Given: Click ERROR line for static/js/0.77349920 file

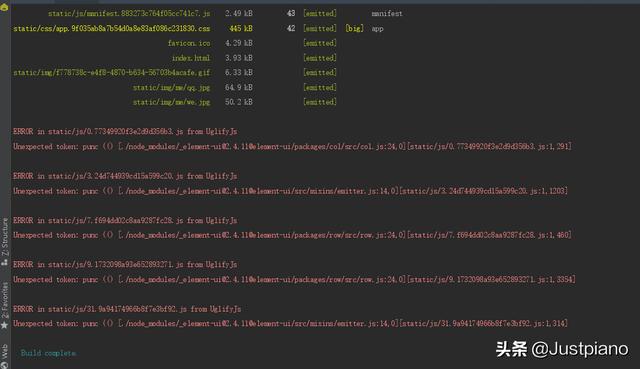Looking at the screenshot, I should coord(125,131).
